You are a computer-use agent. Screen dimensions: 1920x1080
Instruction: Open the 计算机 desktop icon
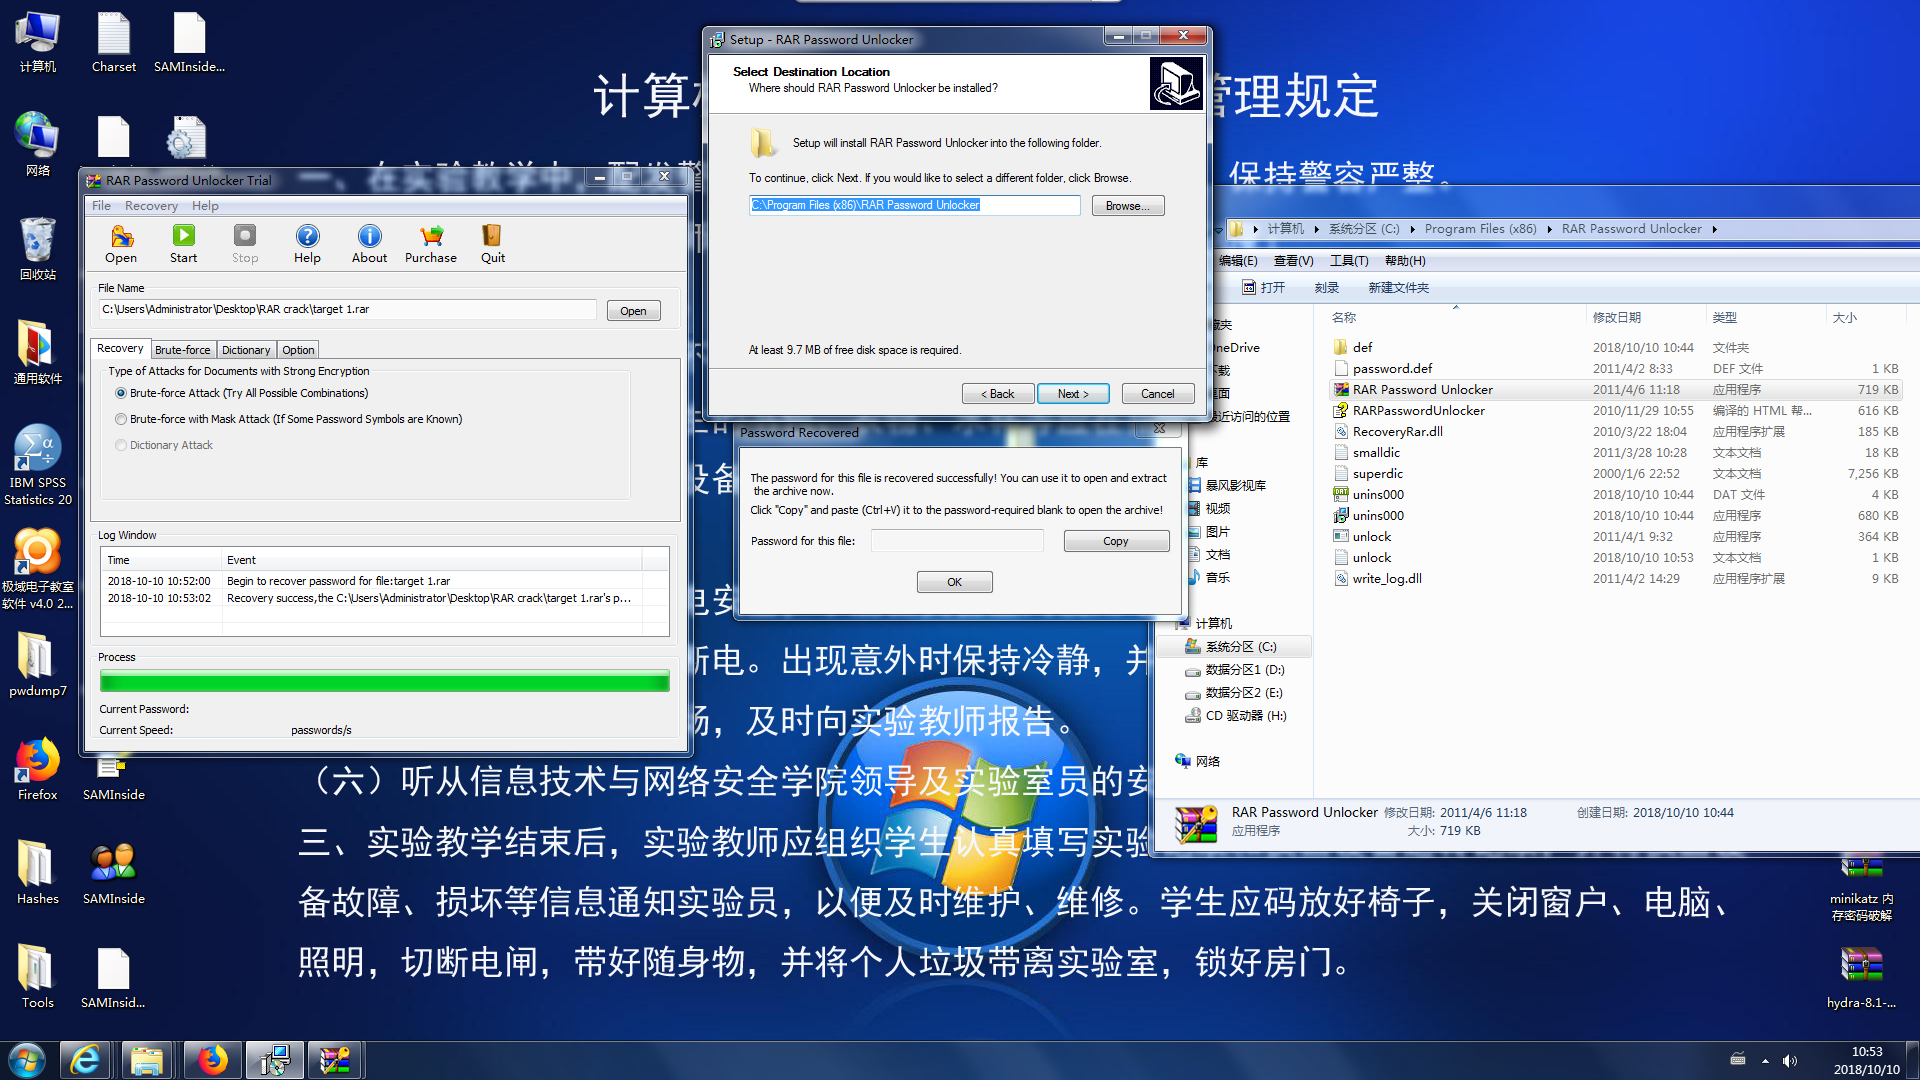(x=38, y=42)
